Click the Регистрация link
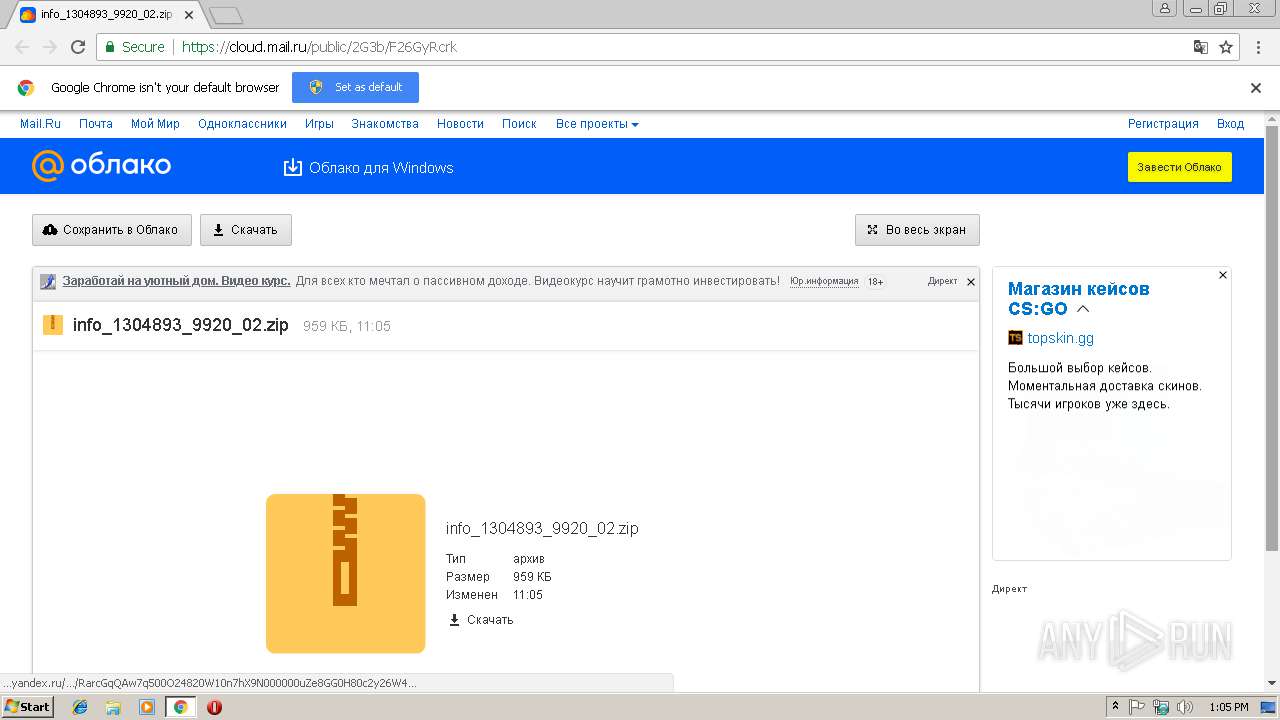The height and width of the screenshot is (720, 1280). coord(1163,124)
